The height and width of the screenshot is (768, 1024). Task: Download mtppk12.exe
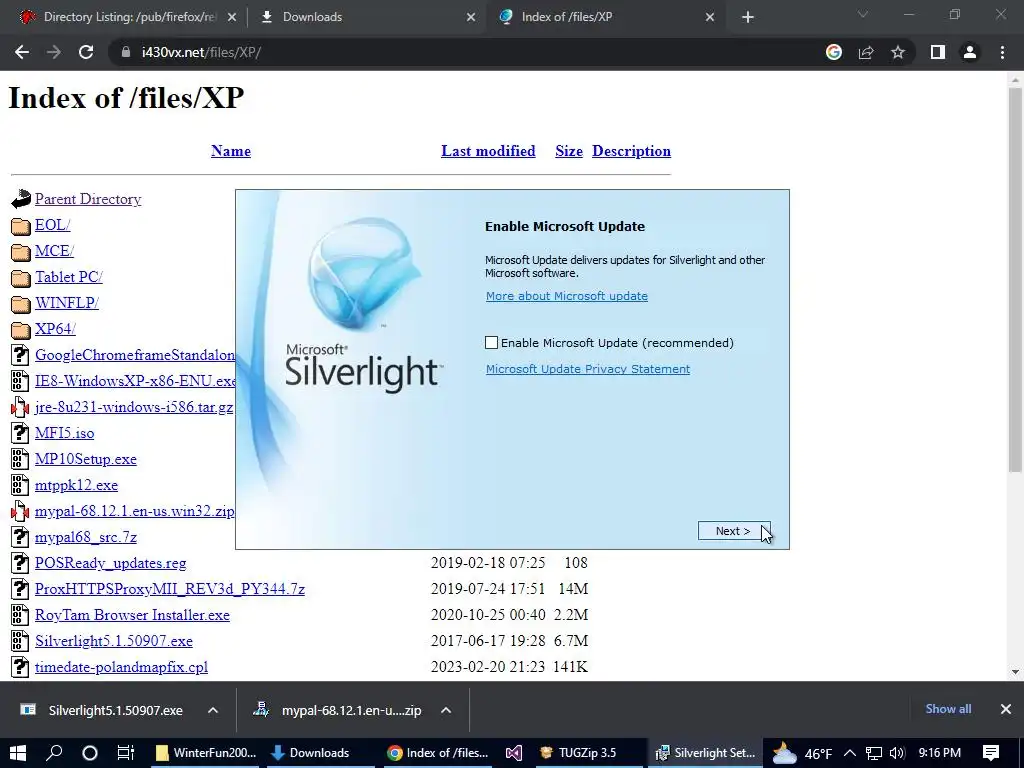click(76, 485)
